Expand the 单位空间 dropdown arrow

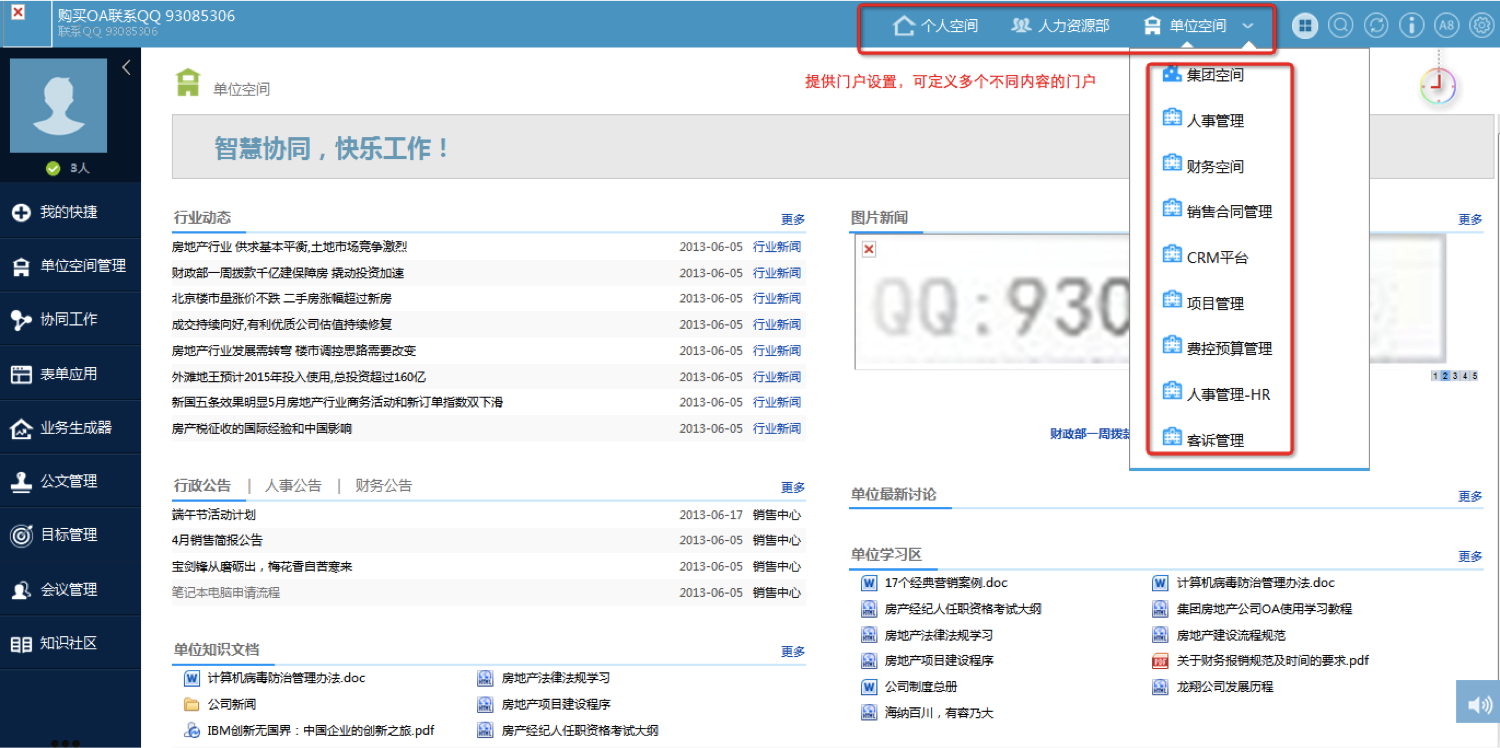[1249, 26]
